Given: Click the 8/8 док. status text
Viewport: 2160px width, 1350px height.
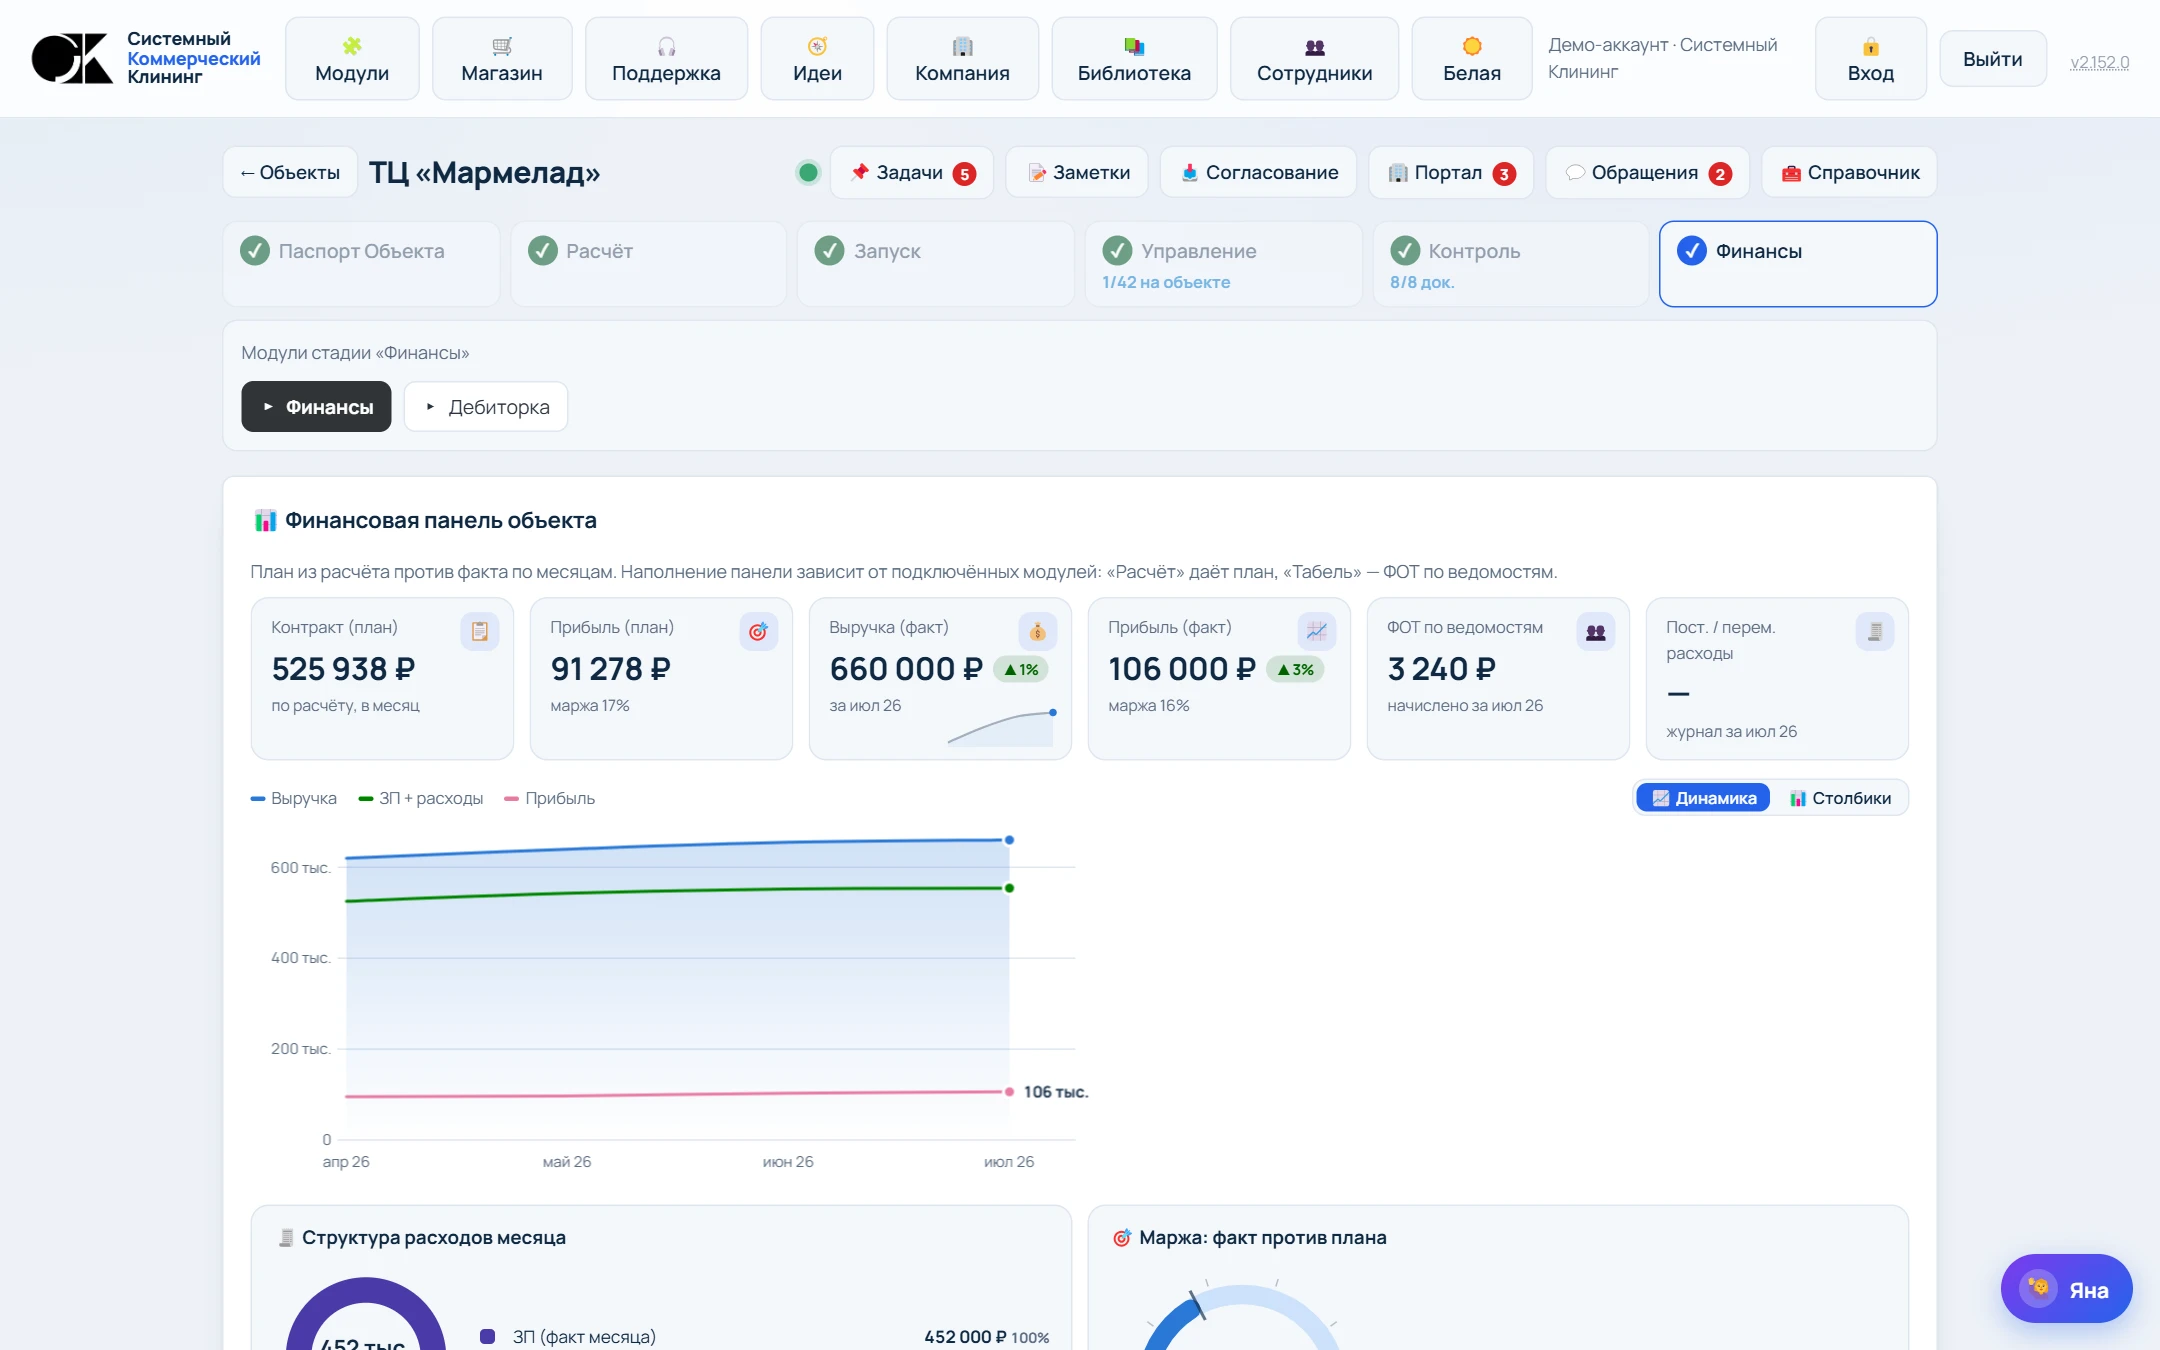Looking at the screenshot, I should tap(1422, 282).
